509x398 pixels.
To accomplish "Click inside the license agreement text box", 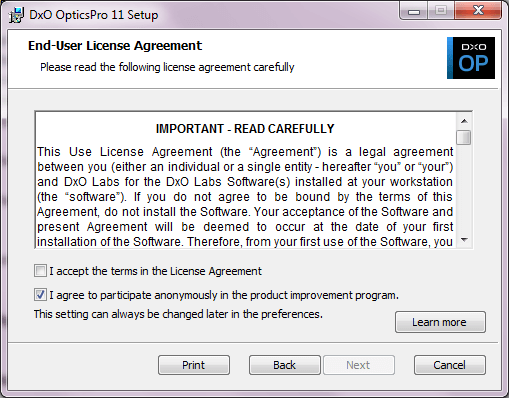I will tap(246, 180).
